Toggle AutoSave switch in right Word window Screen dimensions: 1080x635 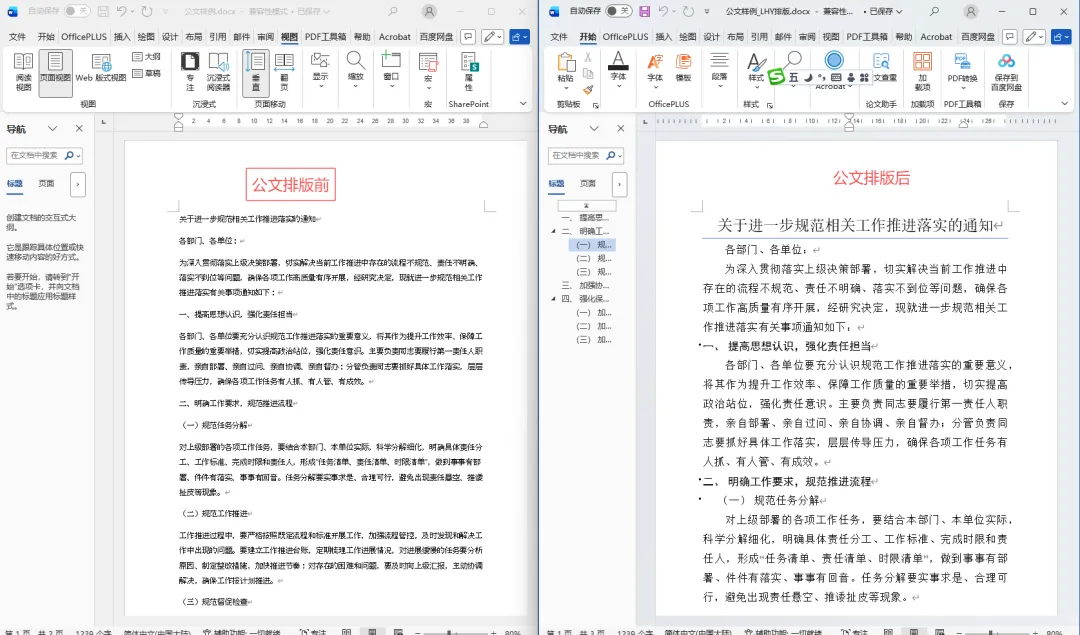[619, 11]
